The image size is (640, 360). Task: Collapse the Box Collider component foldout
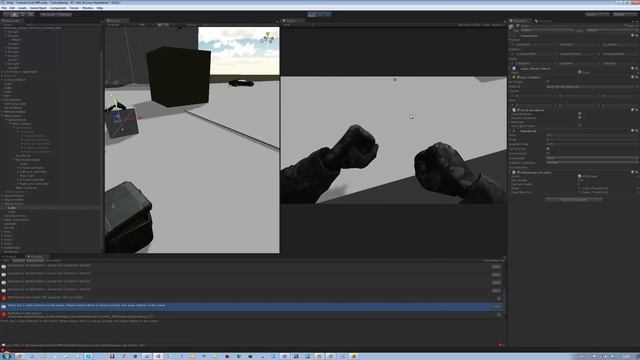[x=511, y=77]
